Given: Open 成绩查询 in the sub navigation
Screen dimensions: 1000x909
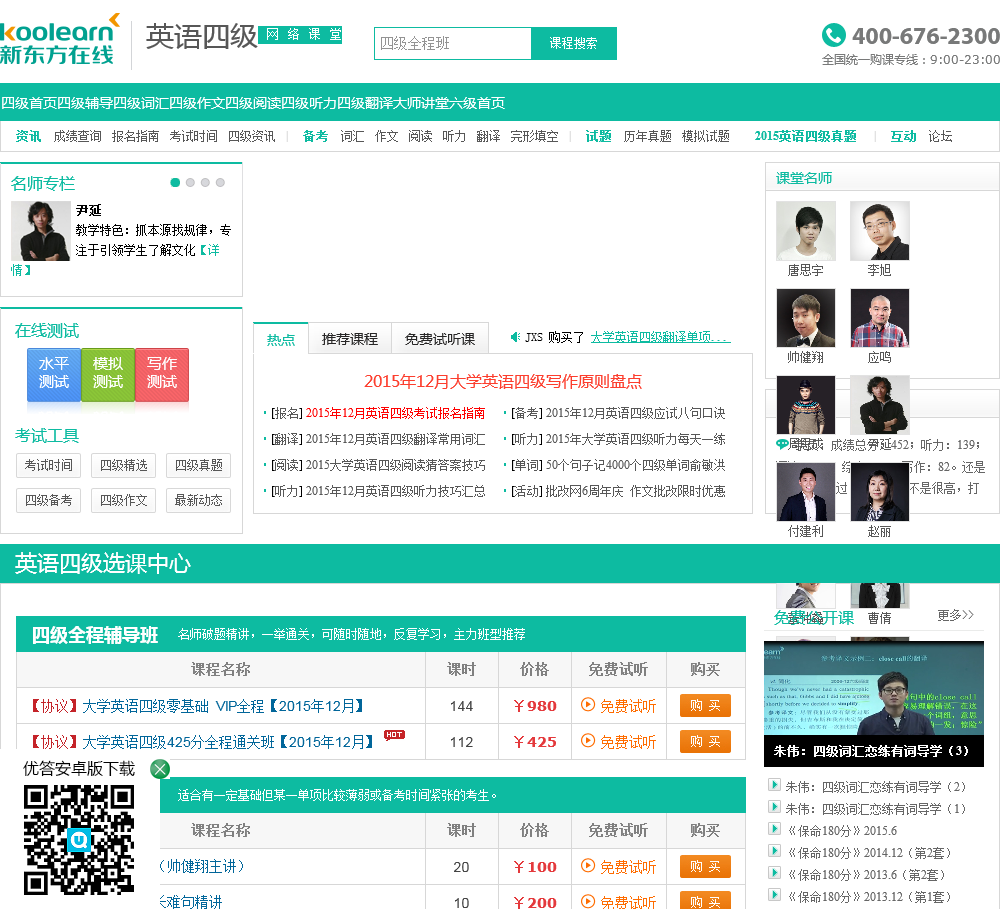Looking at the screenshot, I should (77, 136).
